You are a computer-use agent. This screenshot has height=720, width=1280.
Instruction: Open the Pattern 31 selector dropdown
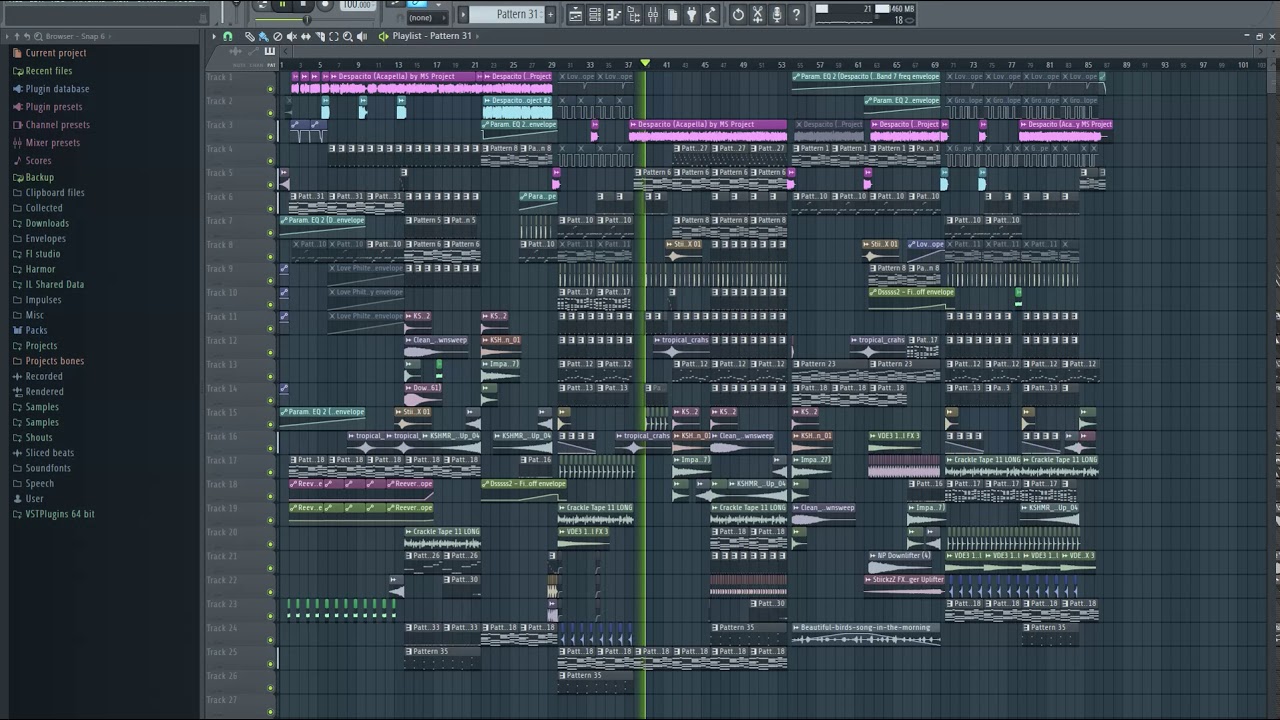tap(506, 14)
